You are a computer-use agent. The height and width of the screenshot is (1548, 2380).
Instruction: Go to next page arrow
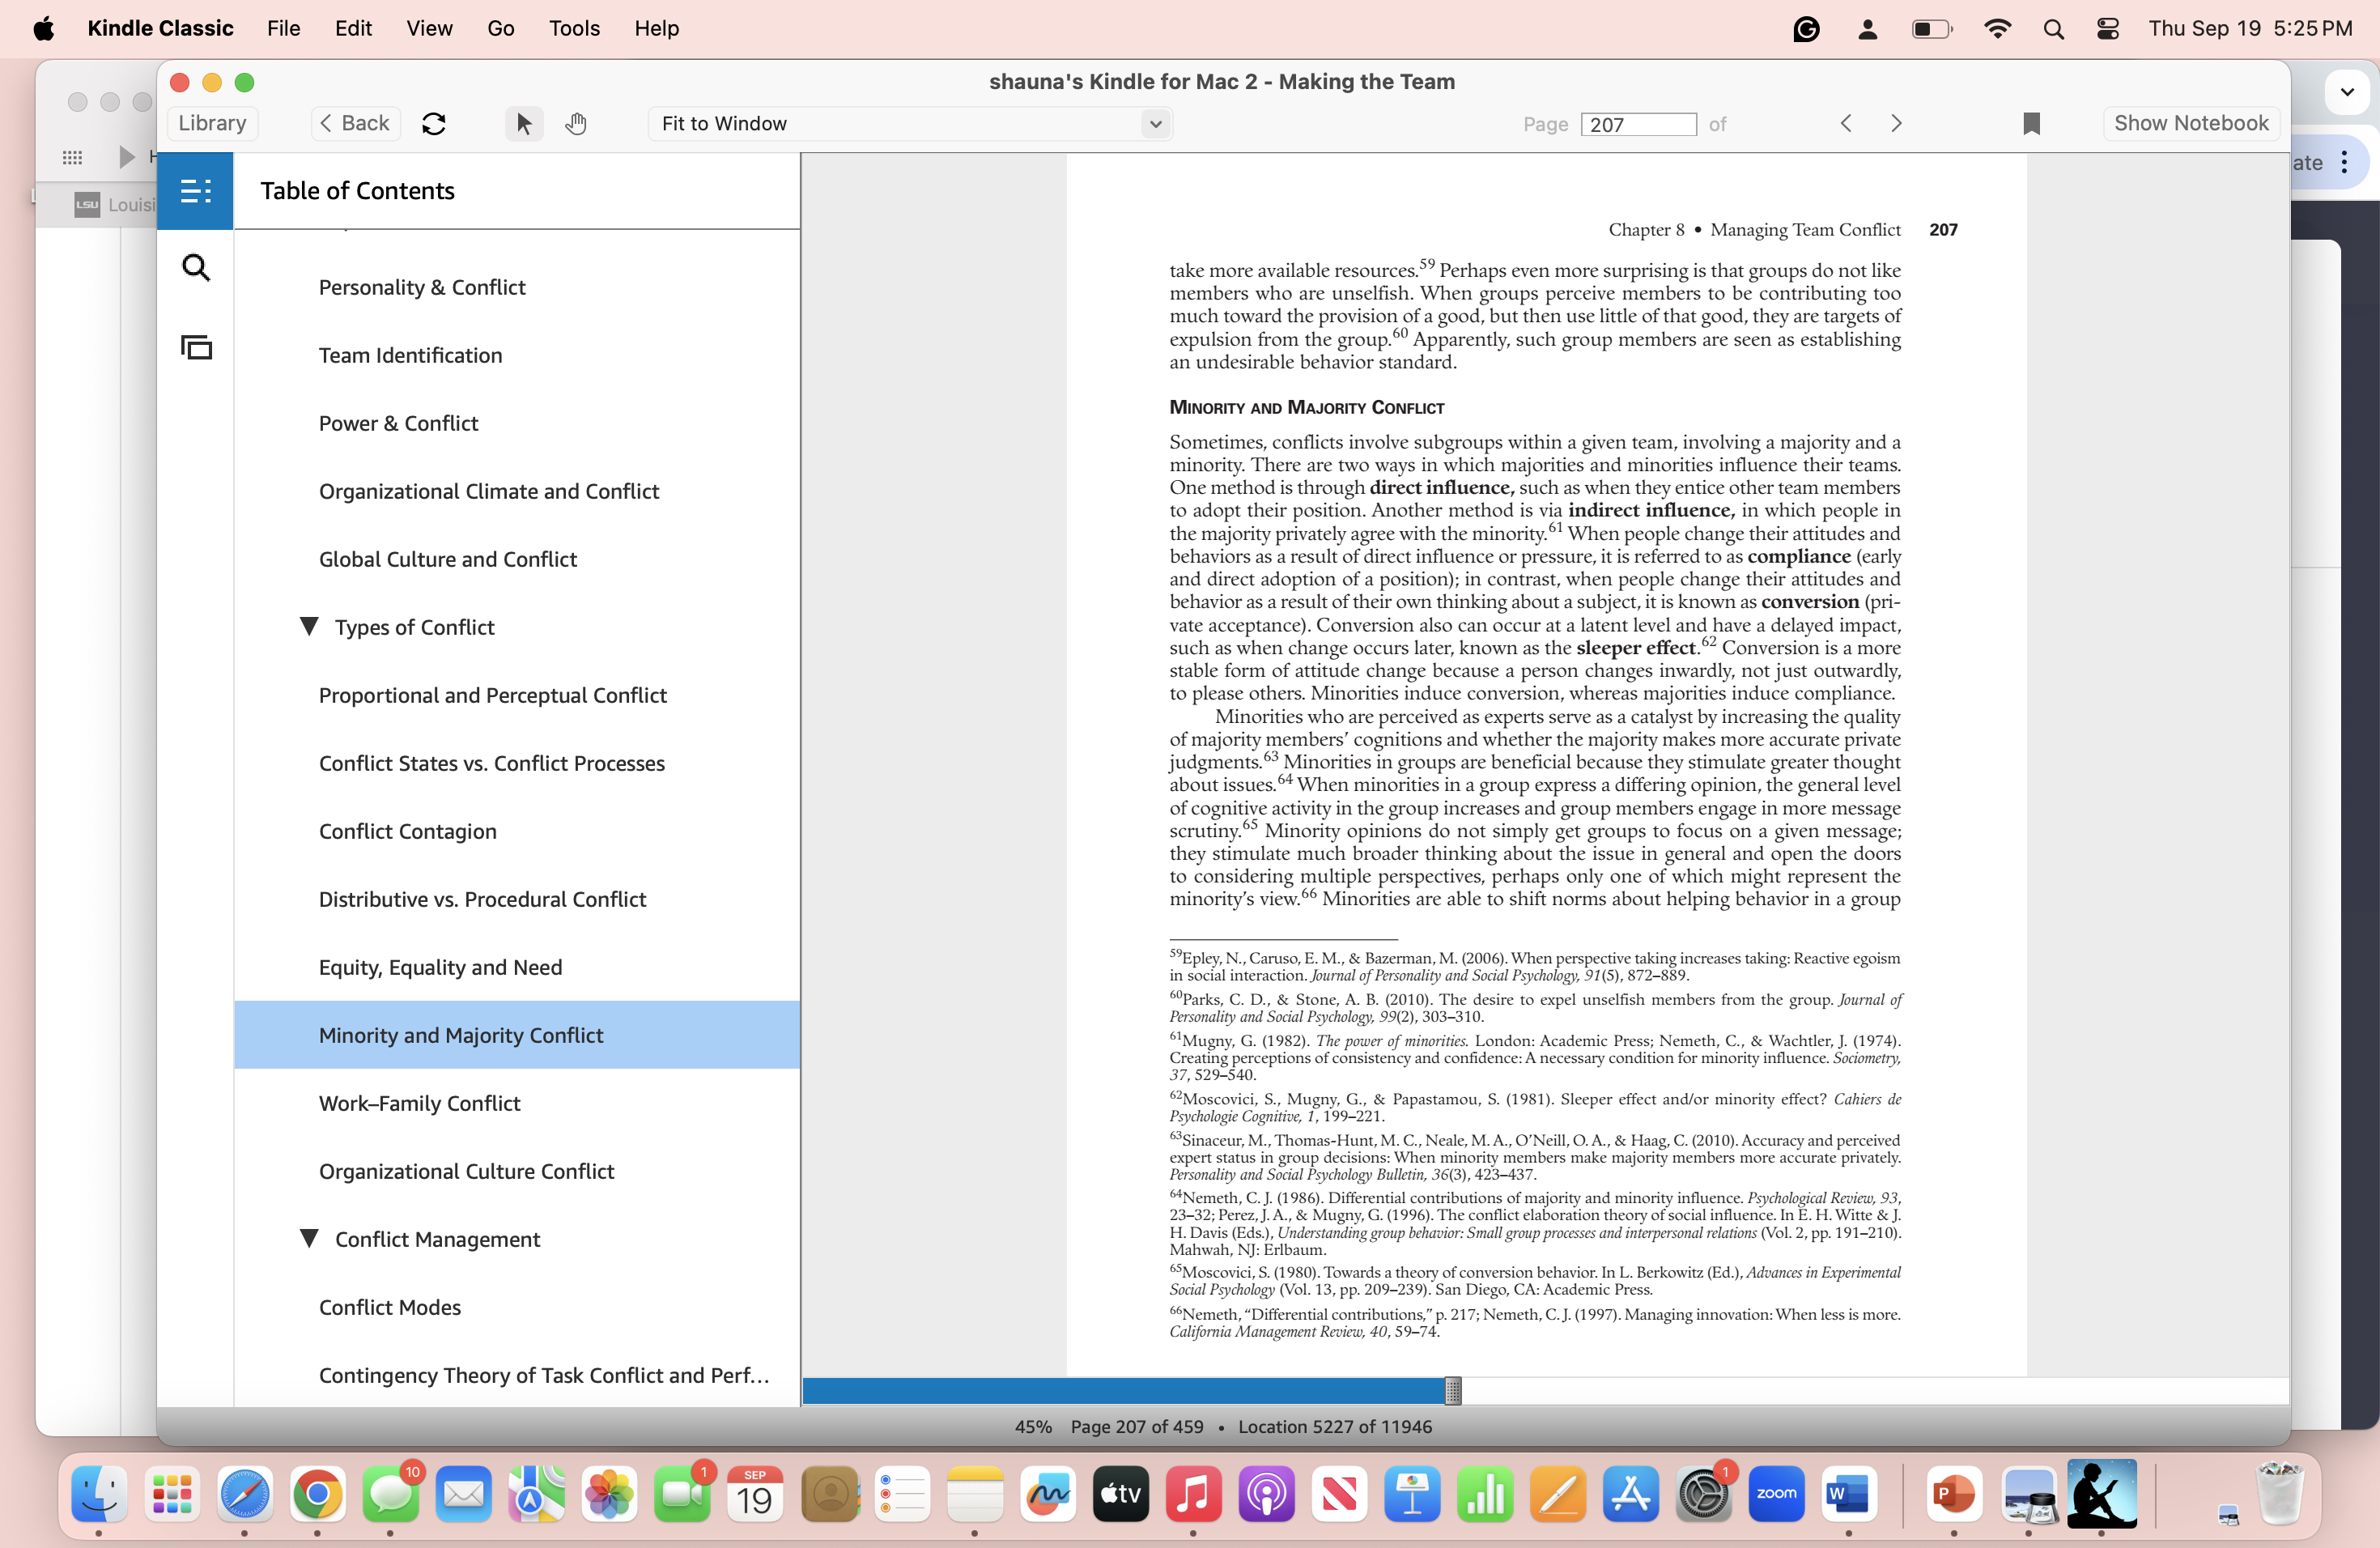1896,123
